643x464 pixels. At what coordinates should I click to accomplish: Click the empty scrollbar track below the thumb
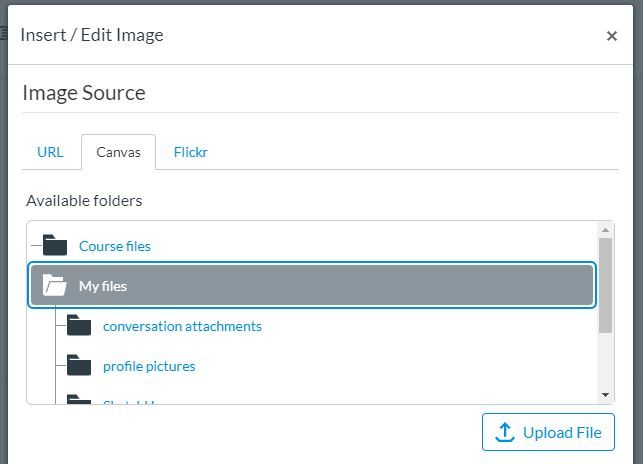coord(605,361)
